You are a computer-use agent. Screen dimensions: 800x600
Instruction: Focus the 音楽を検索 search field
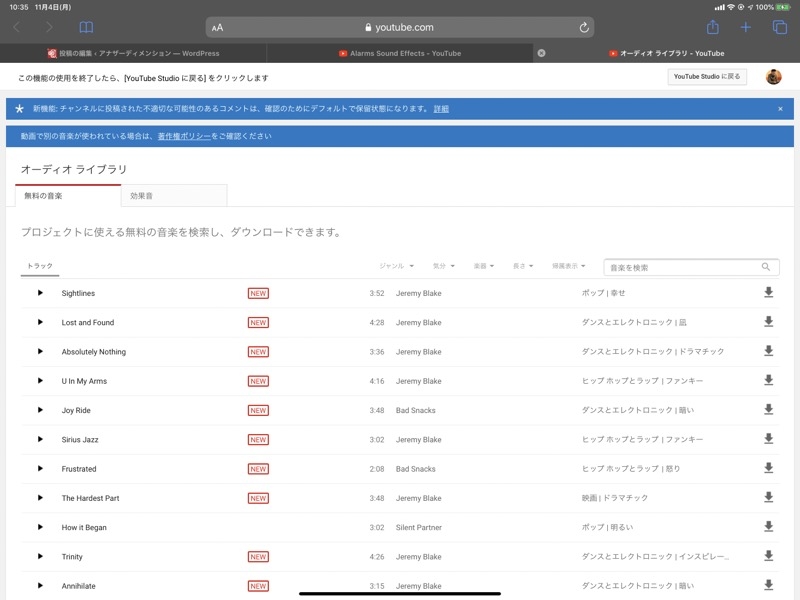[691, 267]
